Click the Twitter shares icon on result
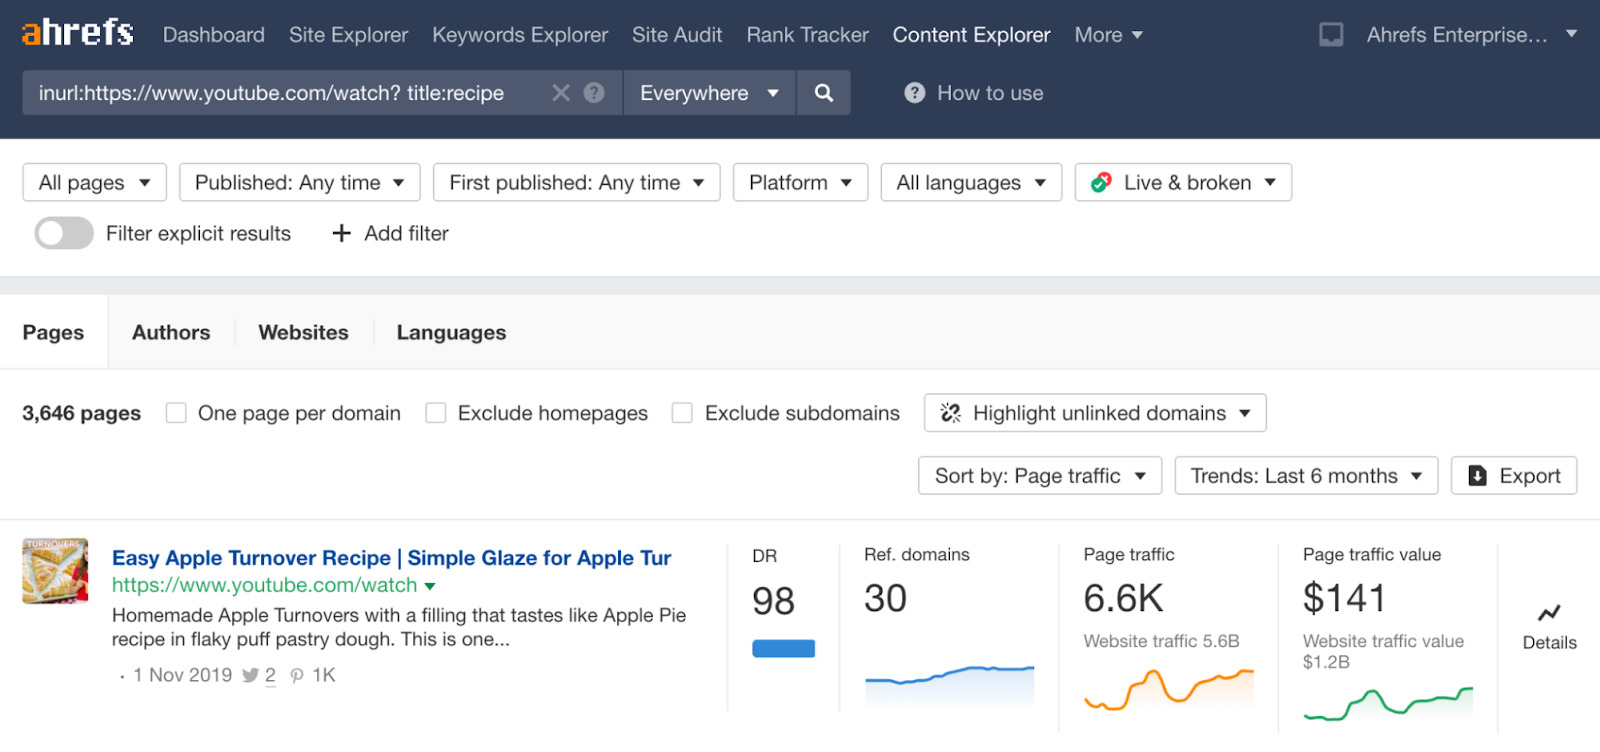The width and height of the screenshot is (1600, 752). click(x=250, y=676)
